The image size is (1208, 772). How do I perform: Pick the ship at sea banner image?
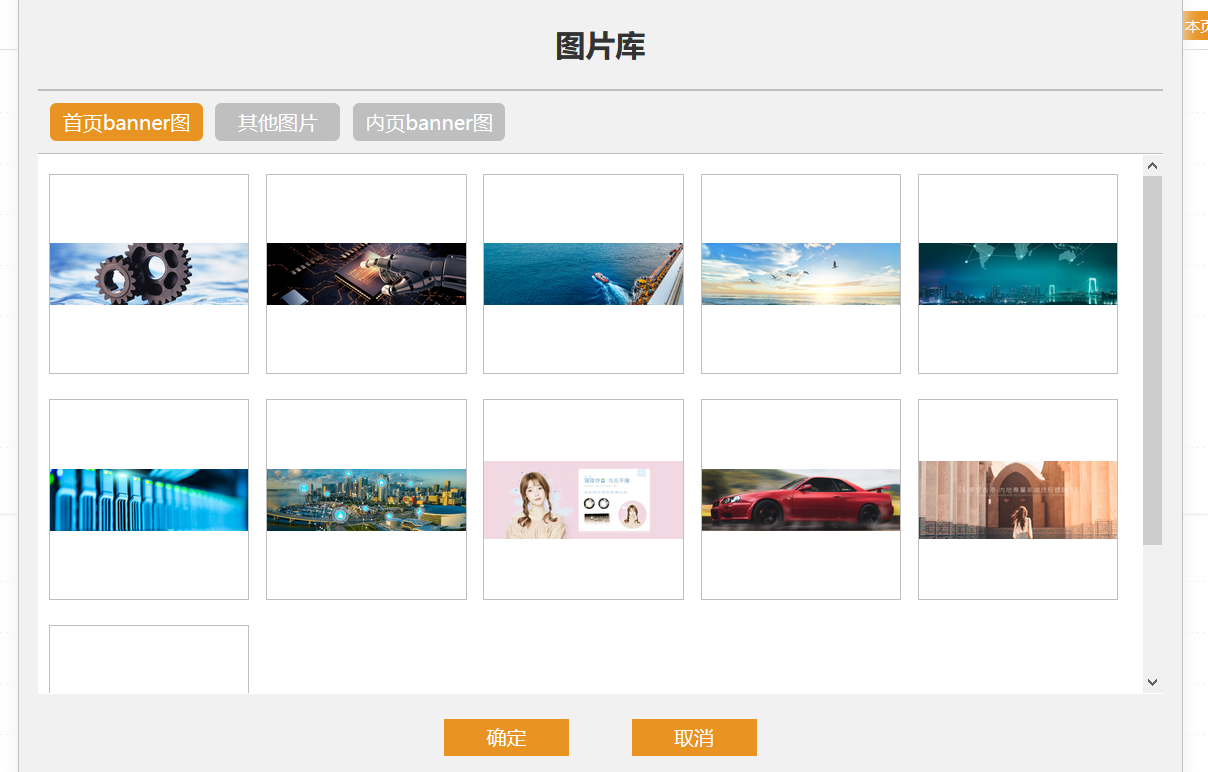[583, 273]
